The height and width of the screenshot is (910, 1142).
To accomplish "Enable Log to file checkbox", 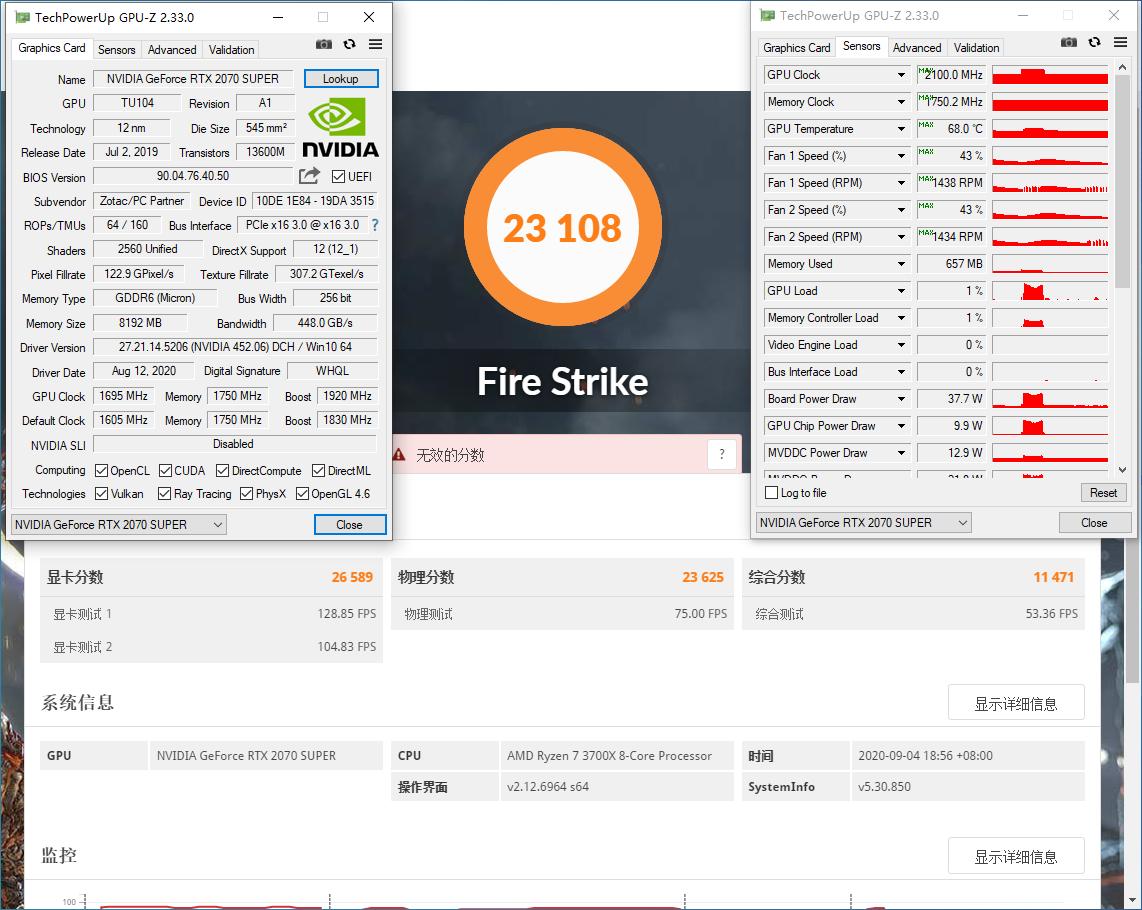I will (771, 493).
